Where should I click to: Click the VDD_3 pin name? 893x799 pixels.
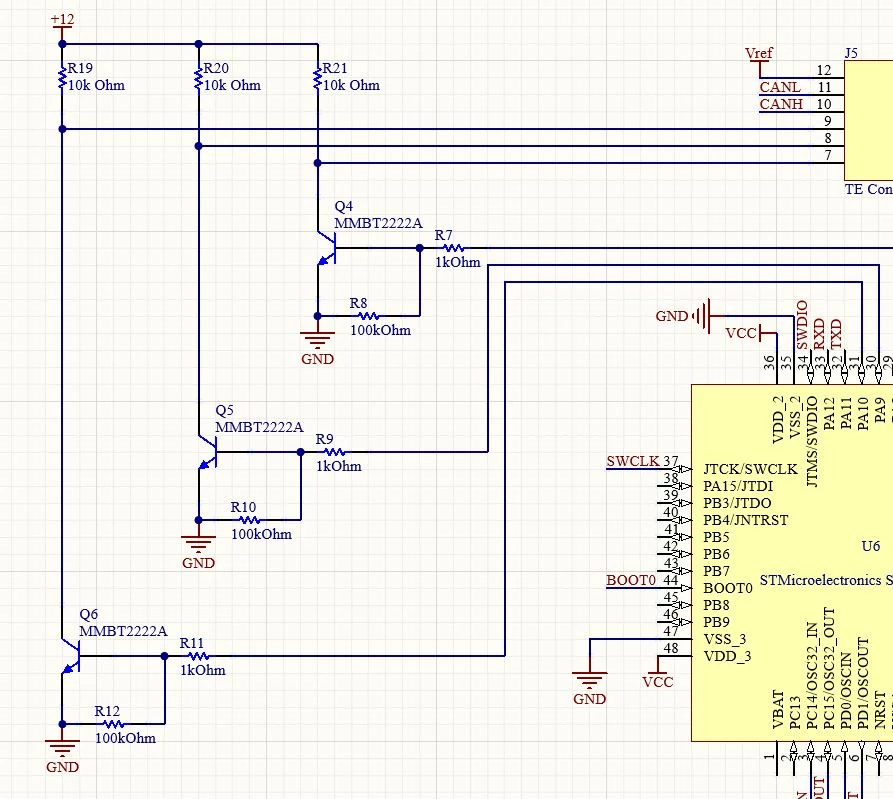[x=727, y=657]
